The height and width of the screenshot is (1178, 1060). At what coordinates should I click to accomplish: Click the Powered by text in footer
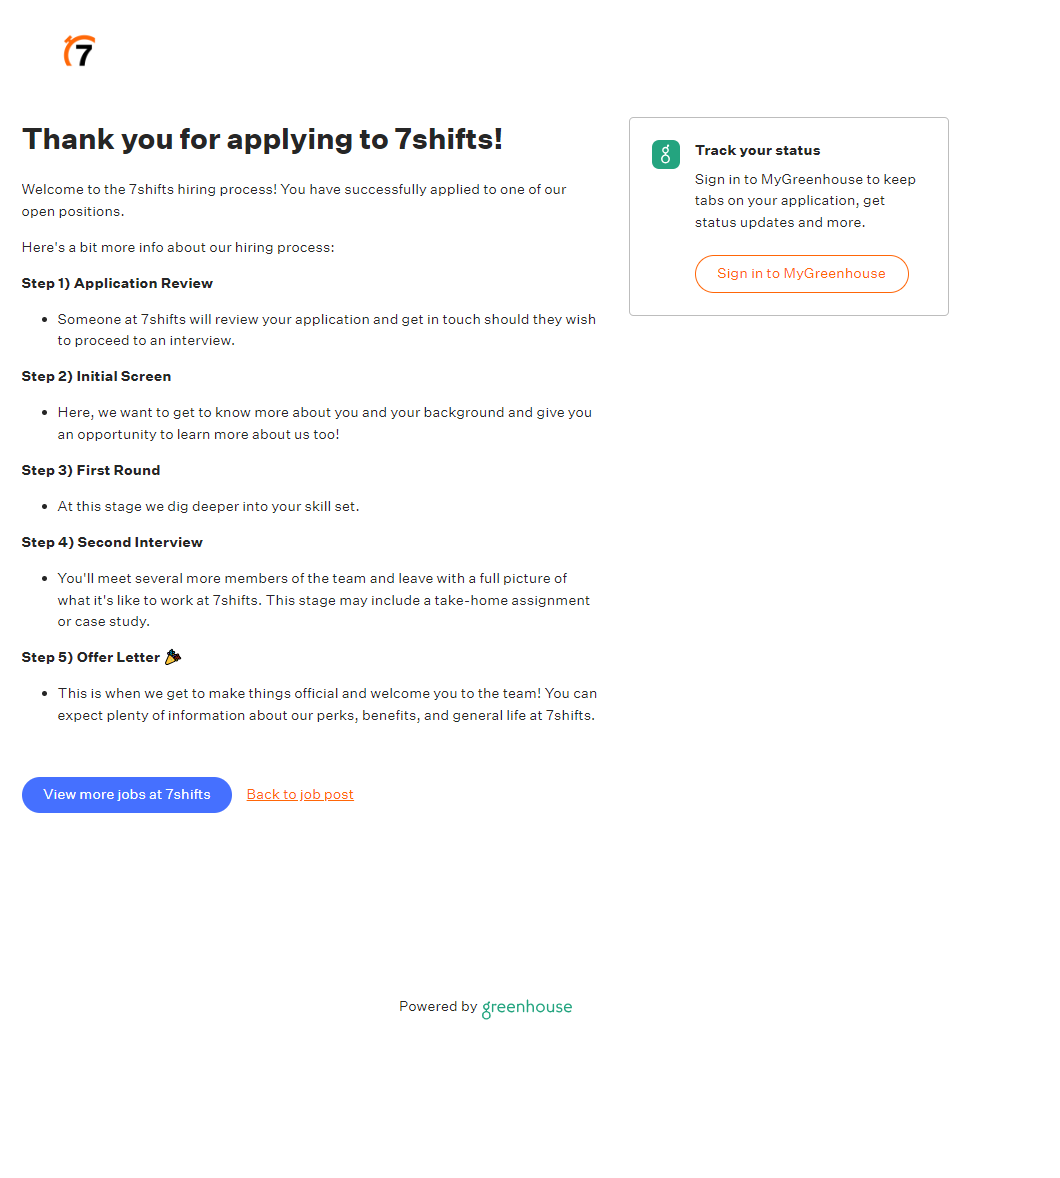click(x=438, y=1007)
